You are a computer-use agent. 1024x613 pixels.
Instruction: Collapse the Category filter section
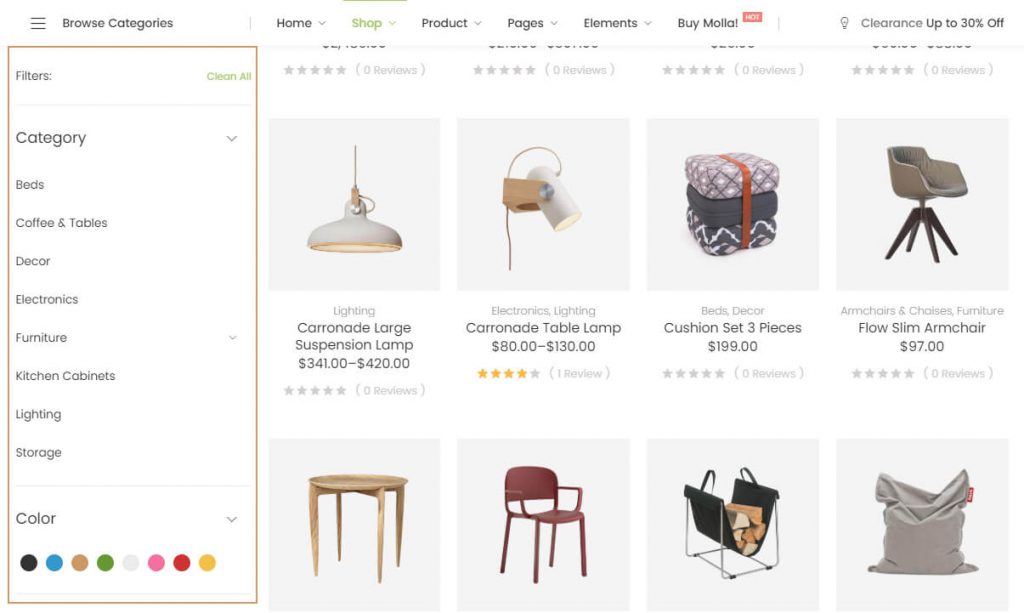(232, 138)
